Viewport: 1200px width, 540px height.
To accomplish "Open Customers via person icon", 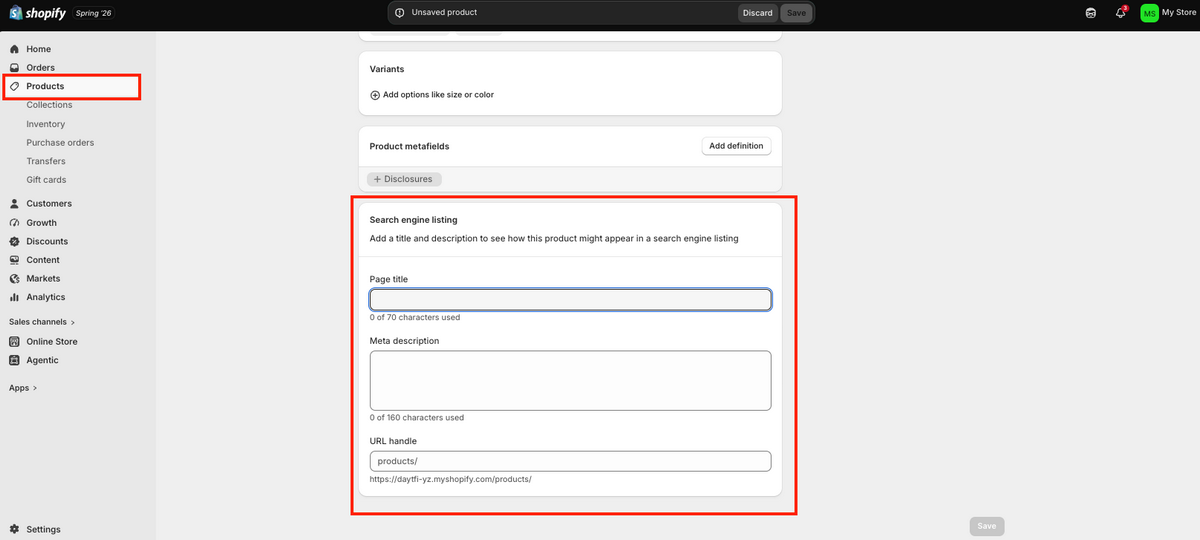I will click(x=14, y=203).
